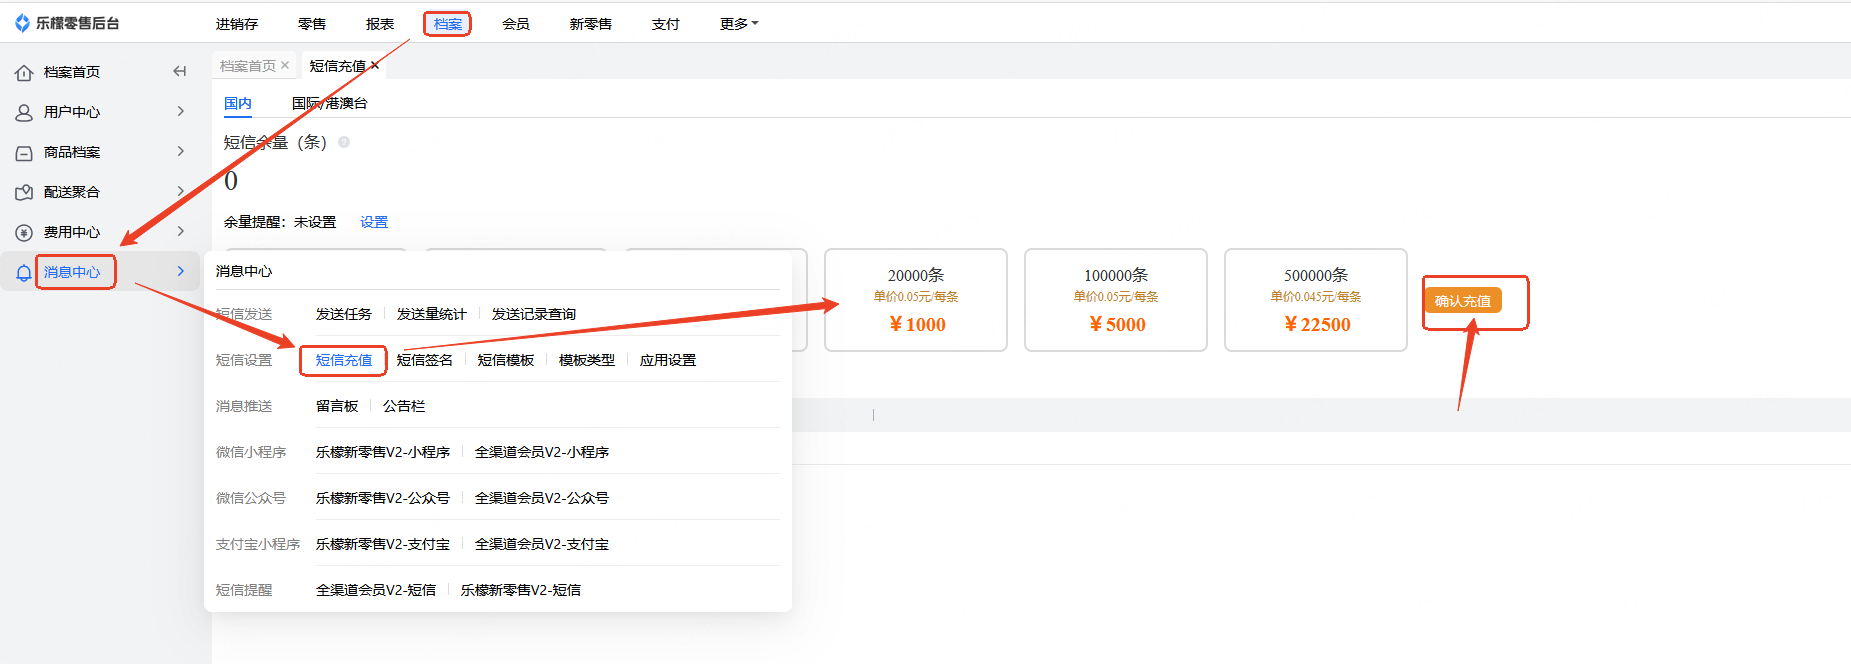Click the 用户中心 person icon

tap(24, 112)
